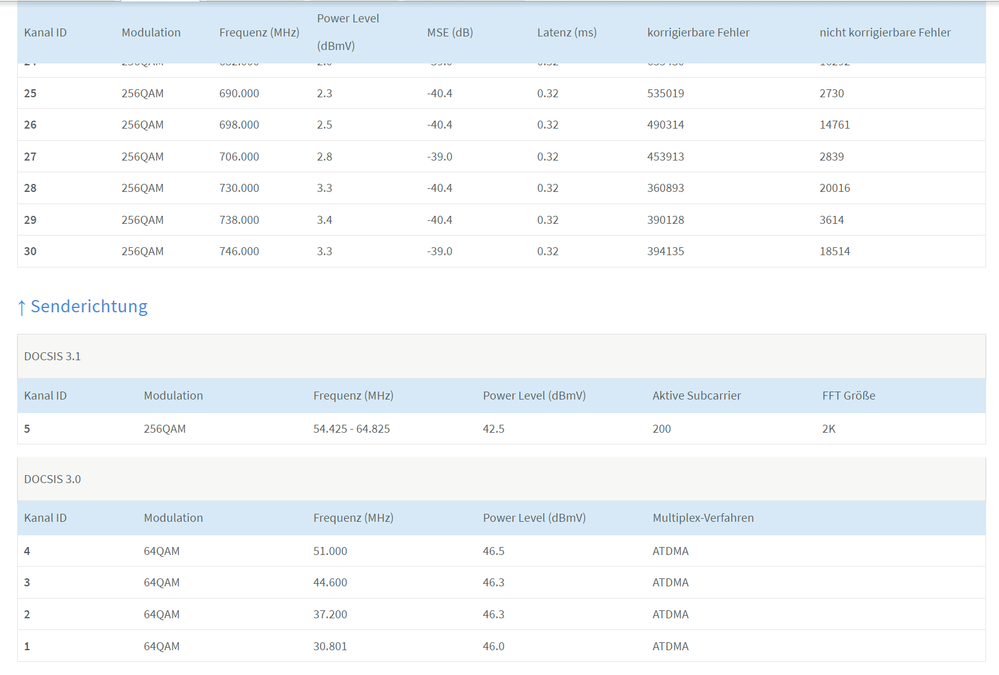The height and width of the screenshot is (675, 999).
Task: Click the up arrow before Senderichtung
Action: (x=22, y=307)
